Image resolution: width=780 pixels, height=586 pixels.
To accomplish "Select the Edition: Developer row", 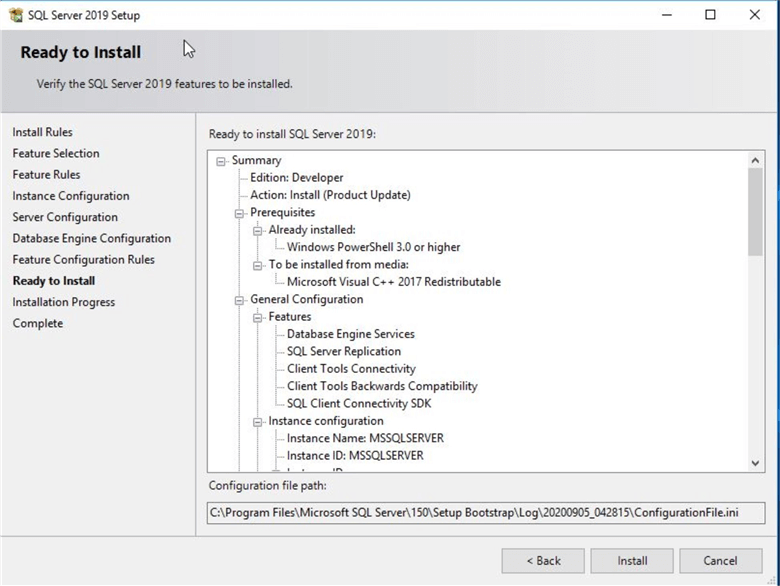I will pos(296,178).
